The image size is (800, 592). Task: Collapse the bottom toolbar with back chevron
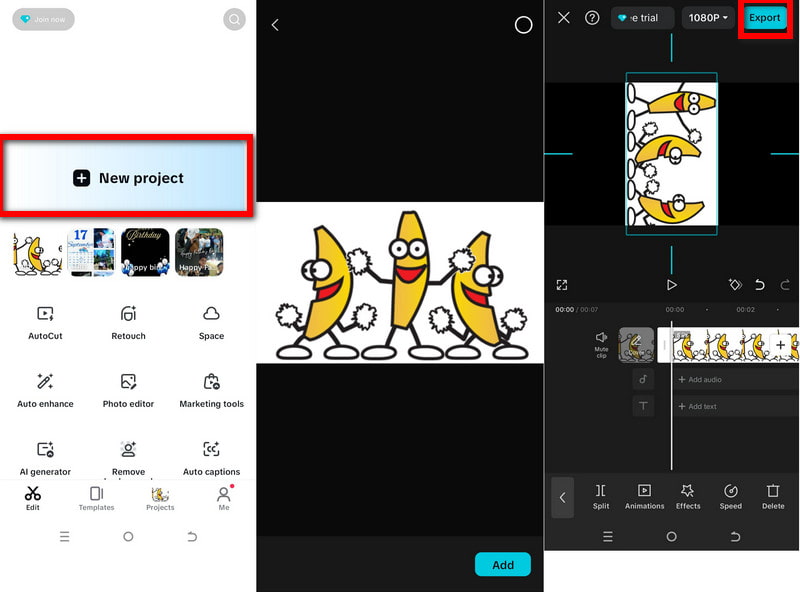(562, 497)
